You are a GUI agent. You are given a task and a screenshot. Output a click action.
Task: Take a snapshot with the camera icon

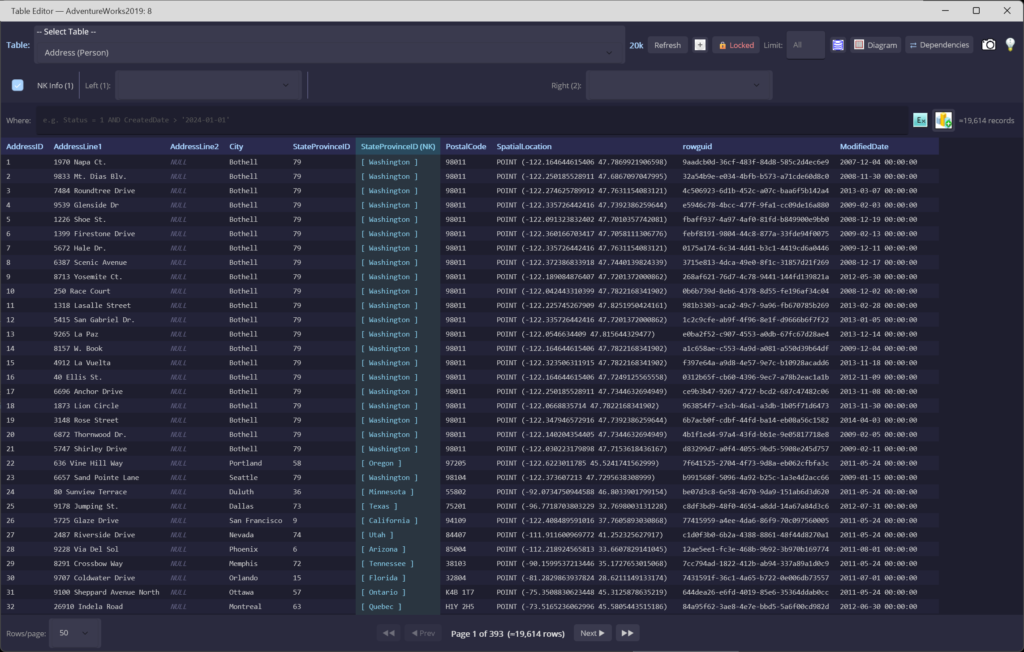tap(989, 44)
